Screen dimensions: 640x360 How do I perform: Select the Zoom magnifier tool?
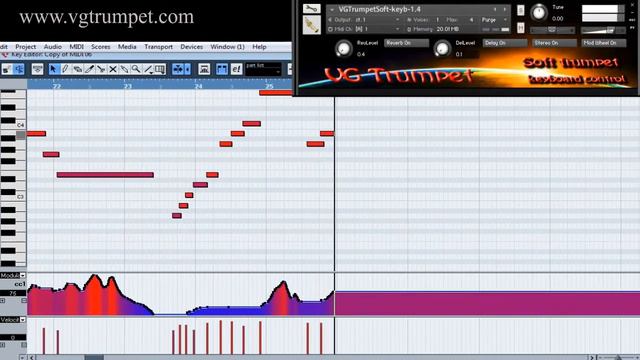(x=136, y=69)
